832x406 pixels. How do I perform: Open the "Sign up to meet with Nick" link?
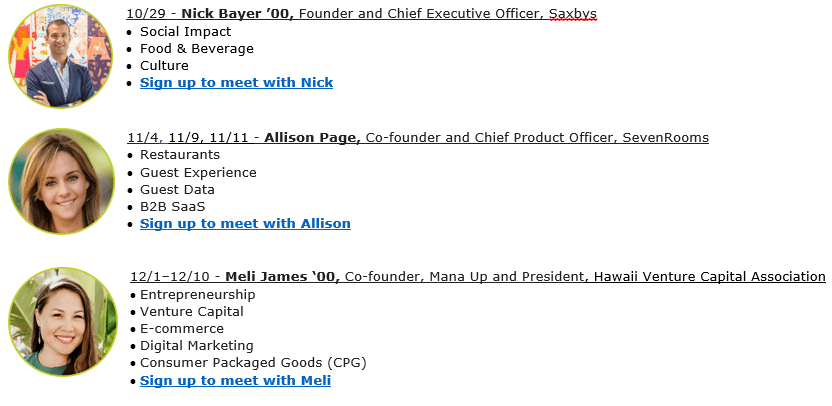[236, 82]
